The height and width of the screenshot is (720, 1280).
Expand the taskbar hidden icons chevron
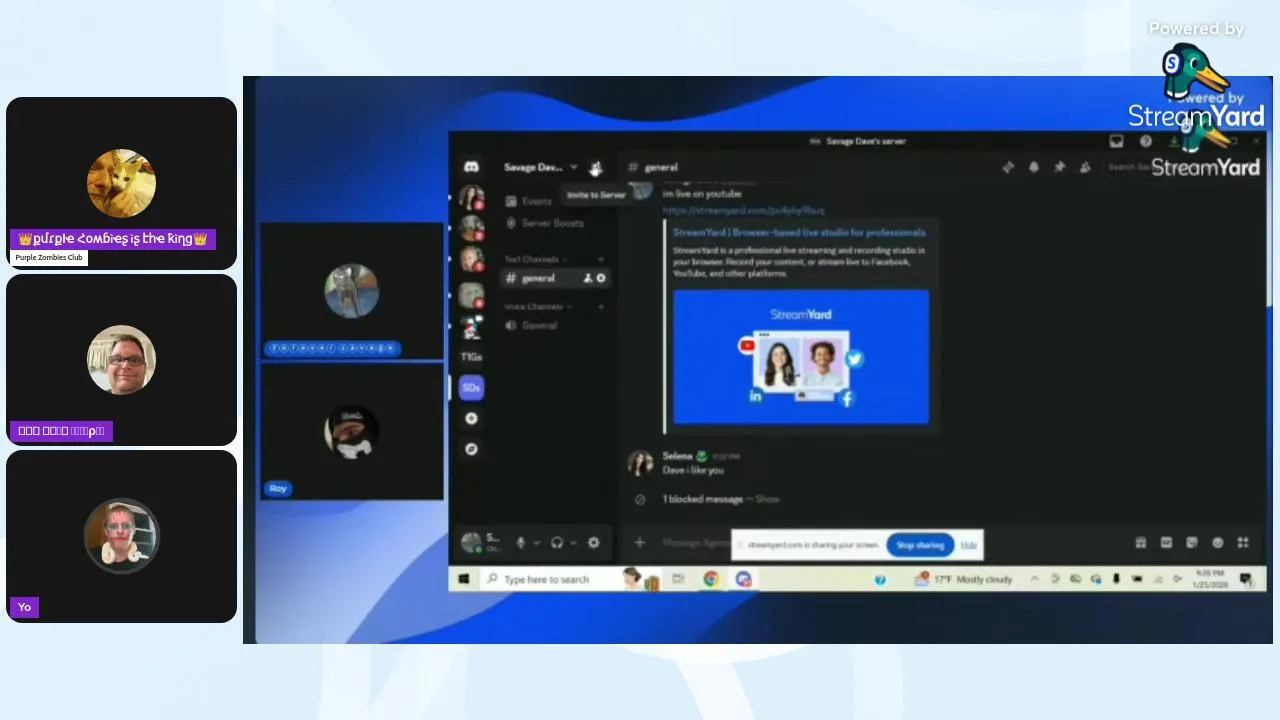1035,579
